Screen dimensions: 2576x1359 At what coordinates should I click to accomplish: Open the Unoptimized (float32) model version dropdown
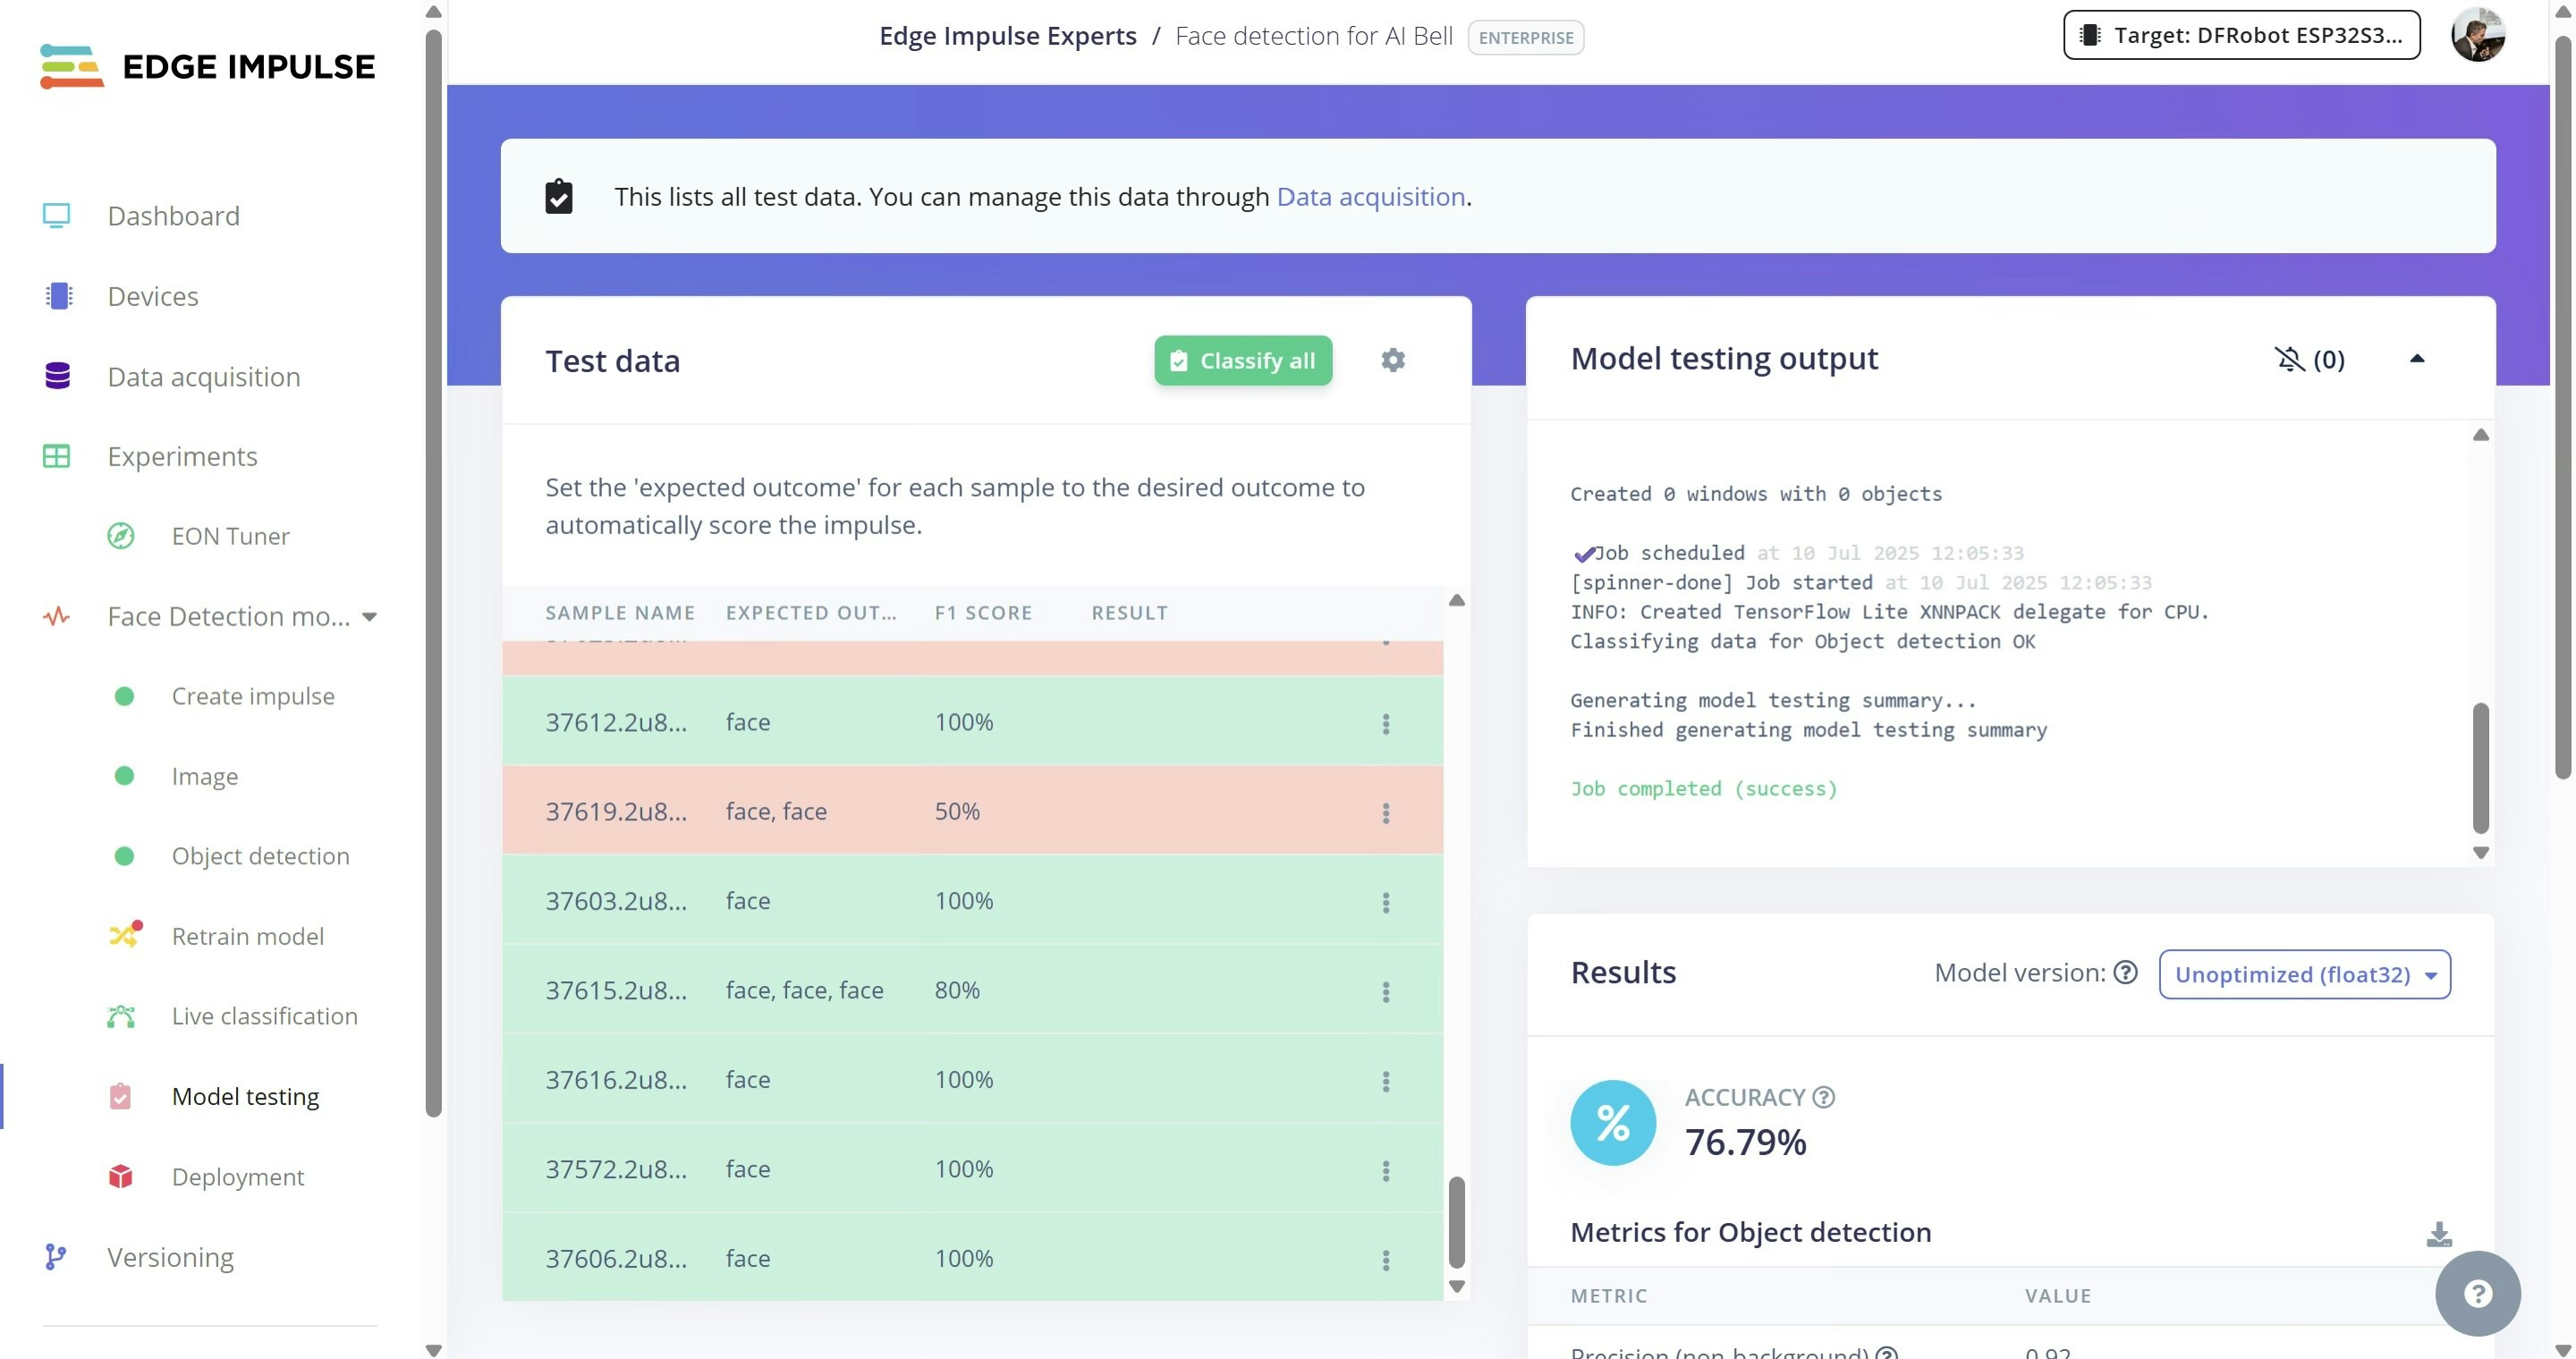(x=2304, y=974)
